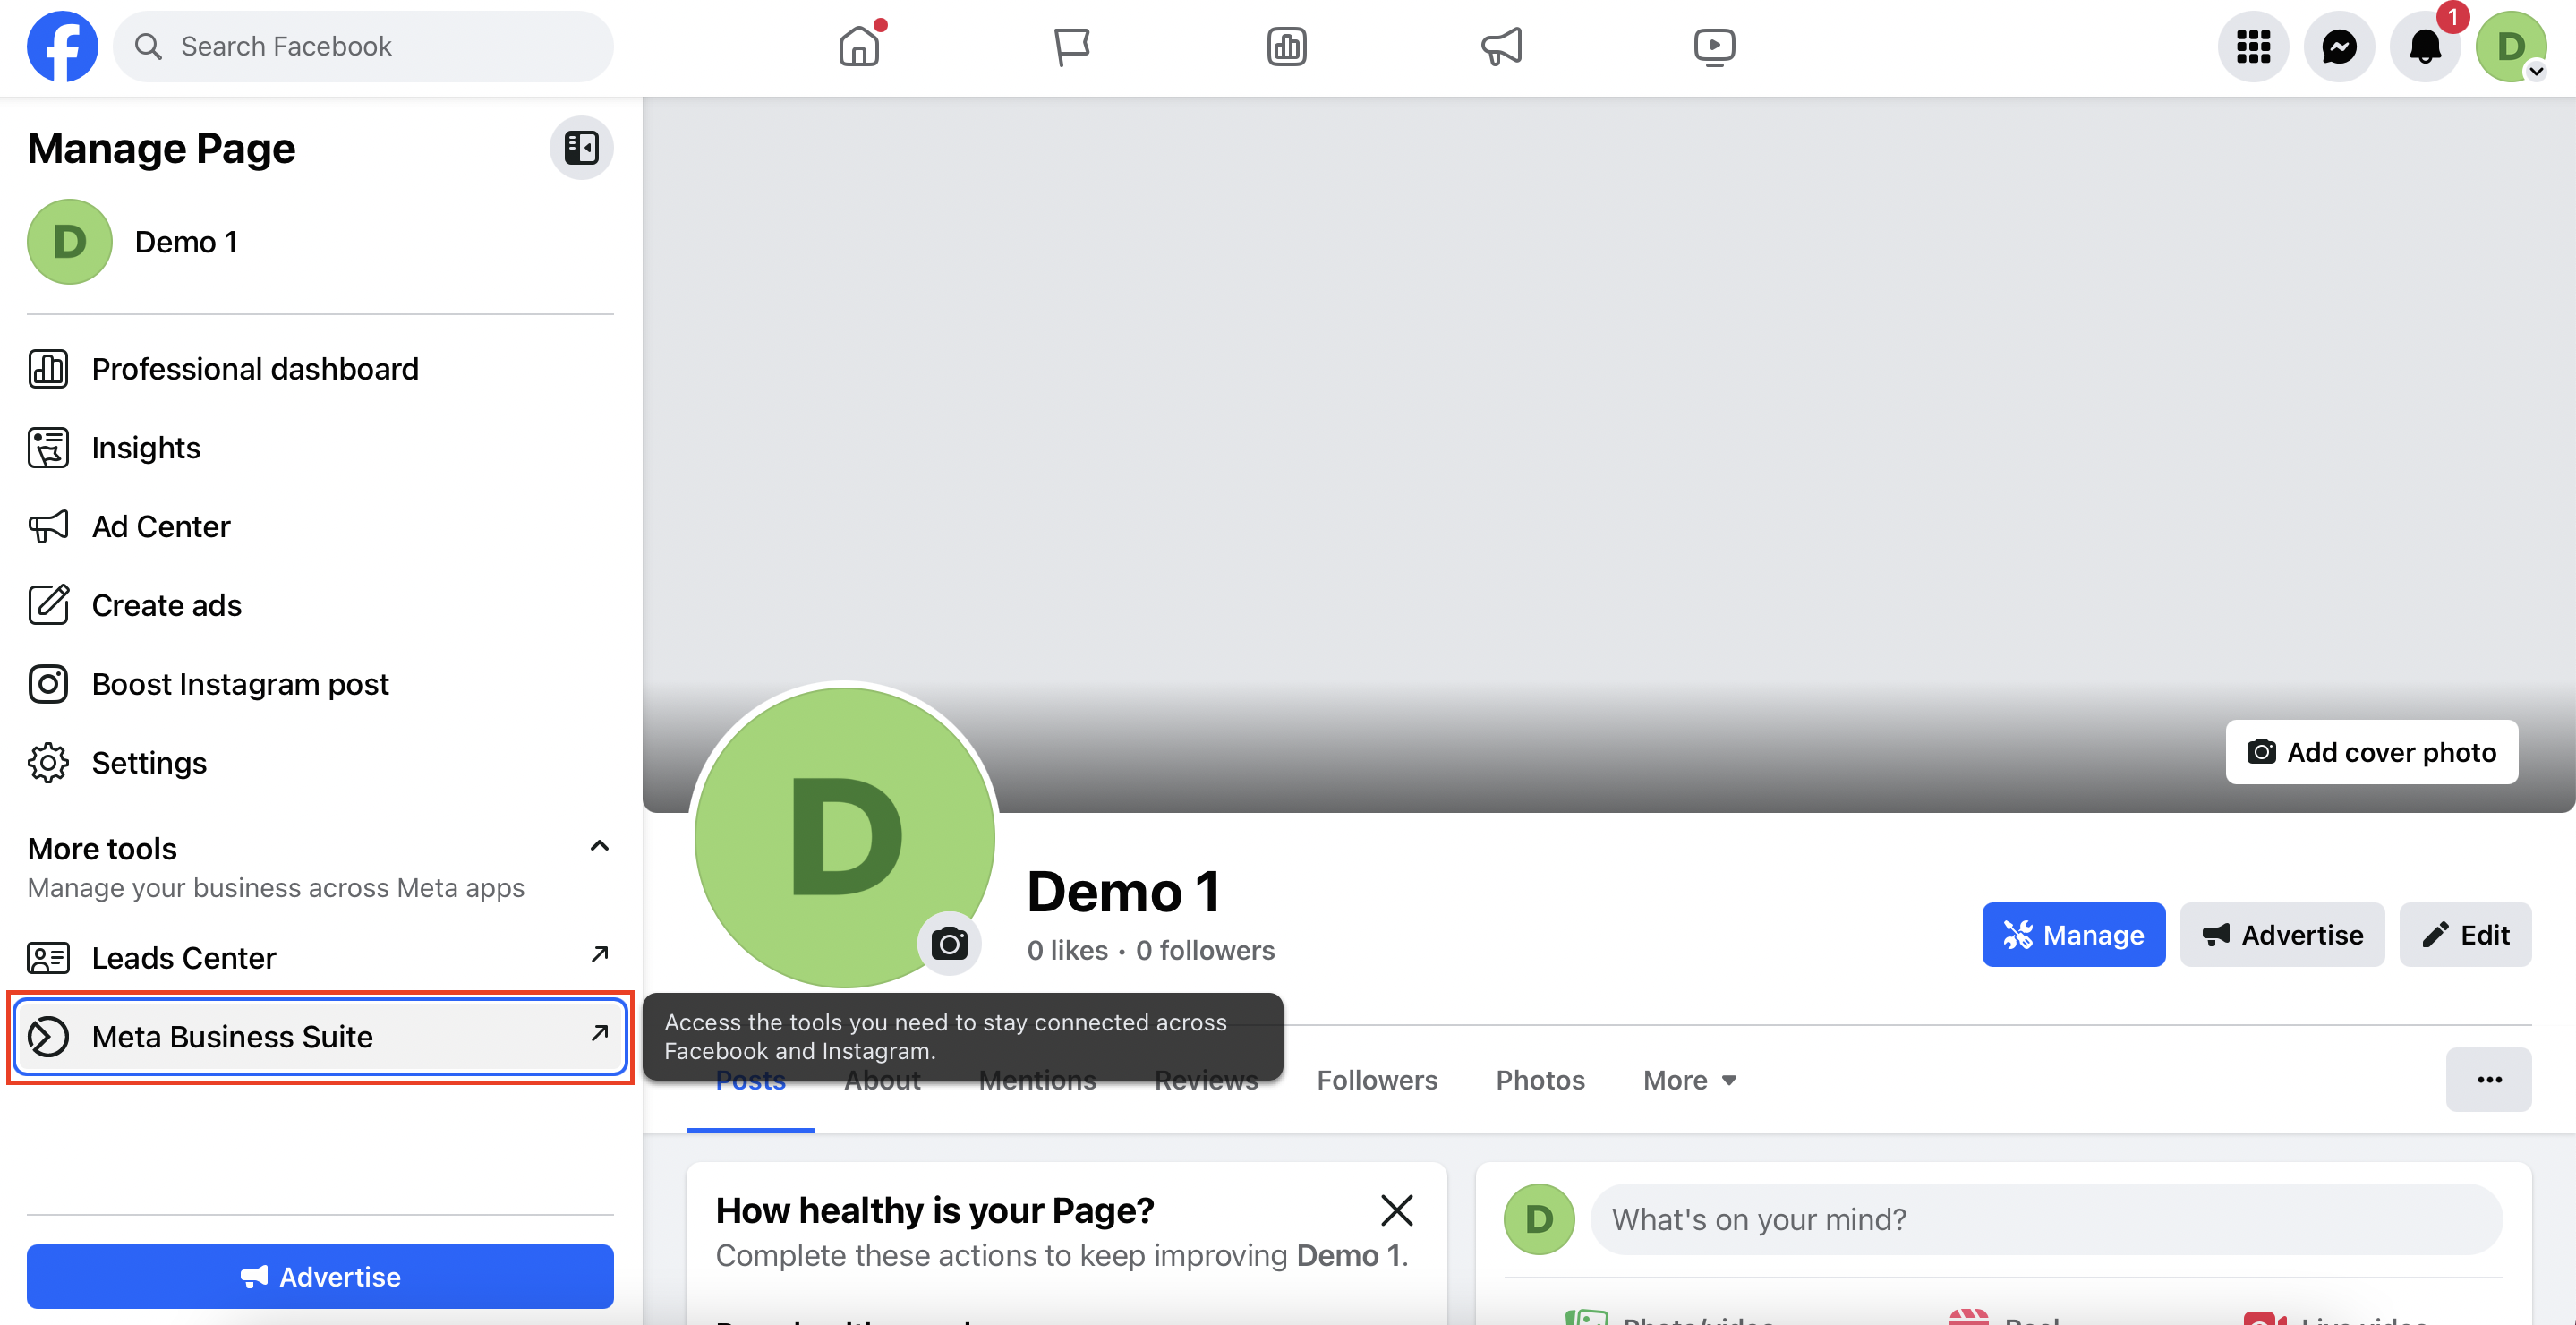Dismiss the page health card

[x=1396, y=1210]
